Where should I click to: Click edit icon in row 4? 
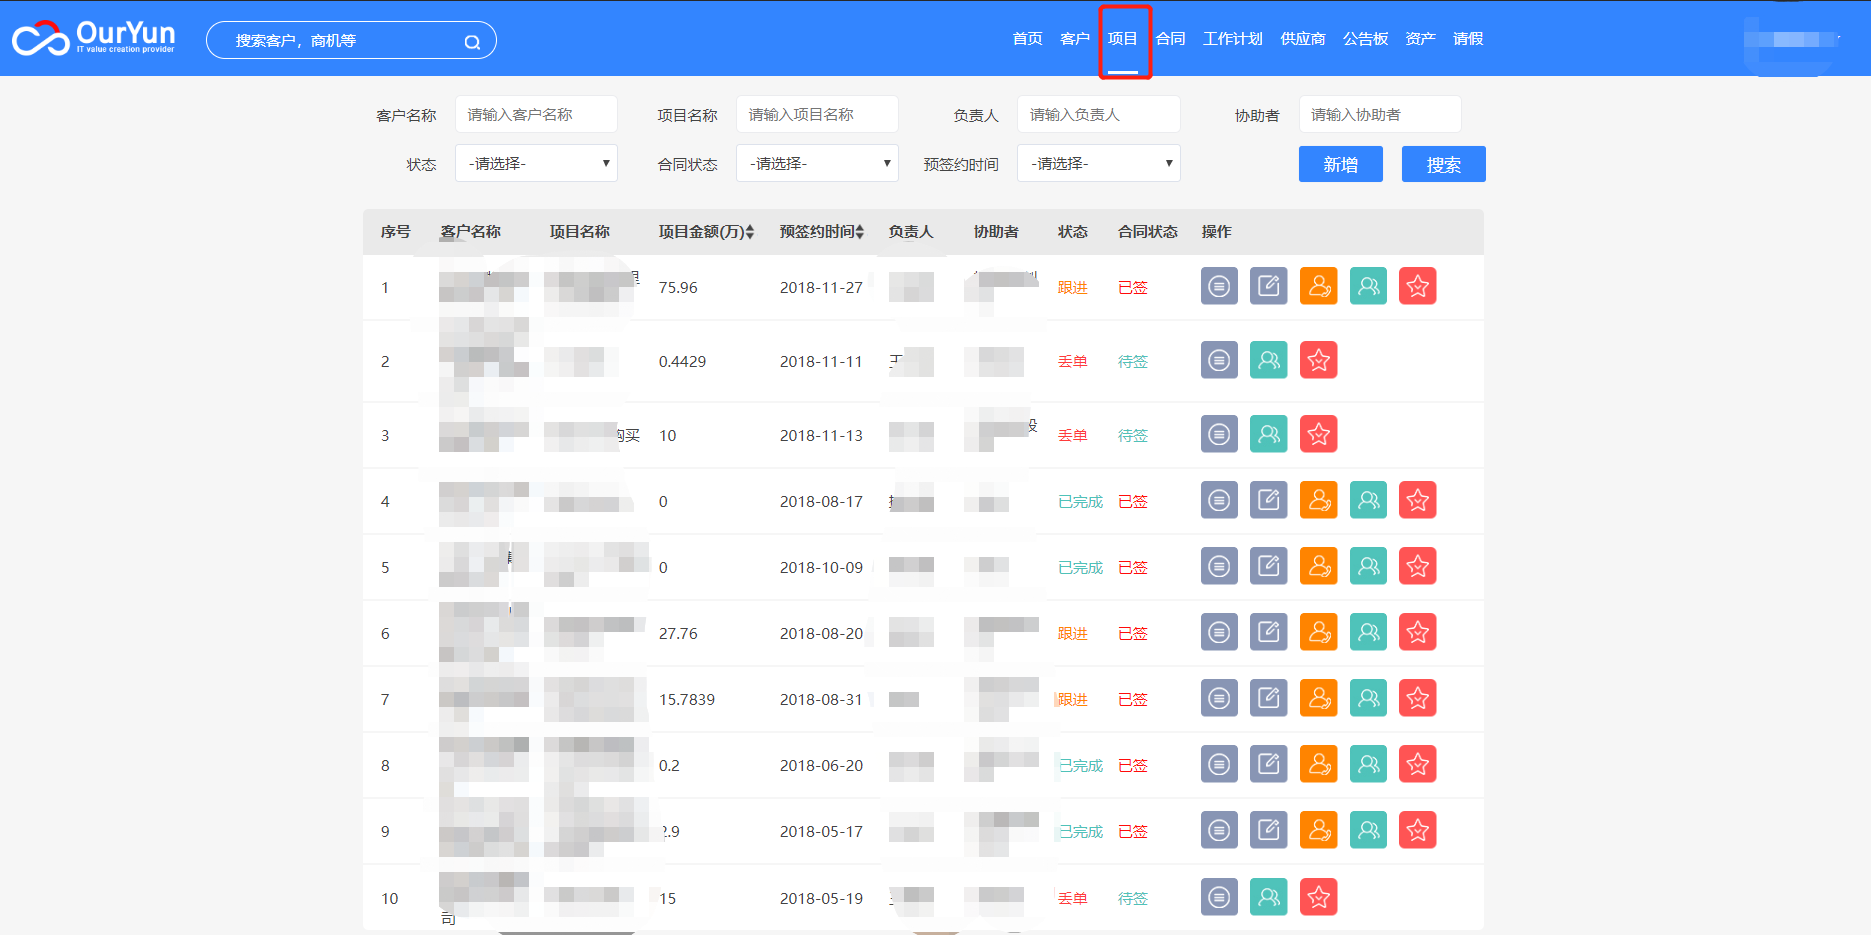tap(1269, 500)
